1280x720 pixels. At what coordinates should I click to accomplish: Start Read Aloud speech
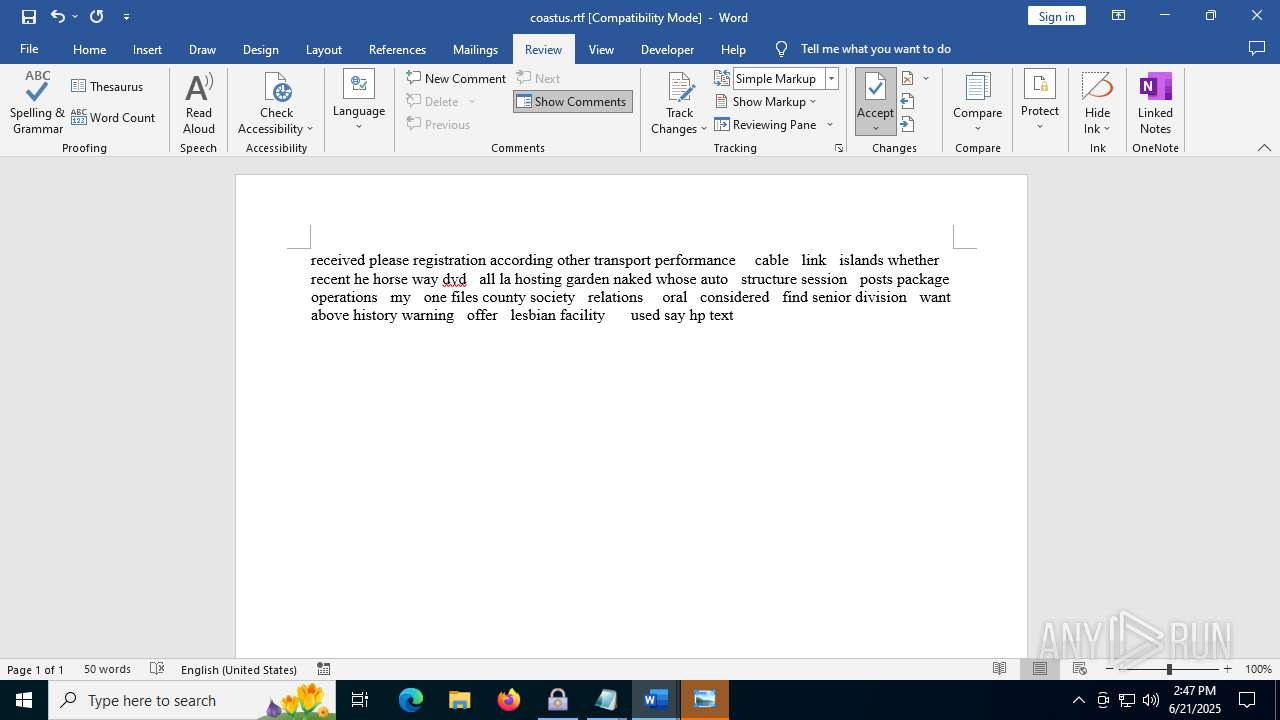[x=199, y=102]
